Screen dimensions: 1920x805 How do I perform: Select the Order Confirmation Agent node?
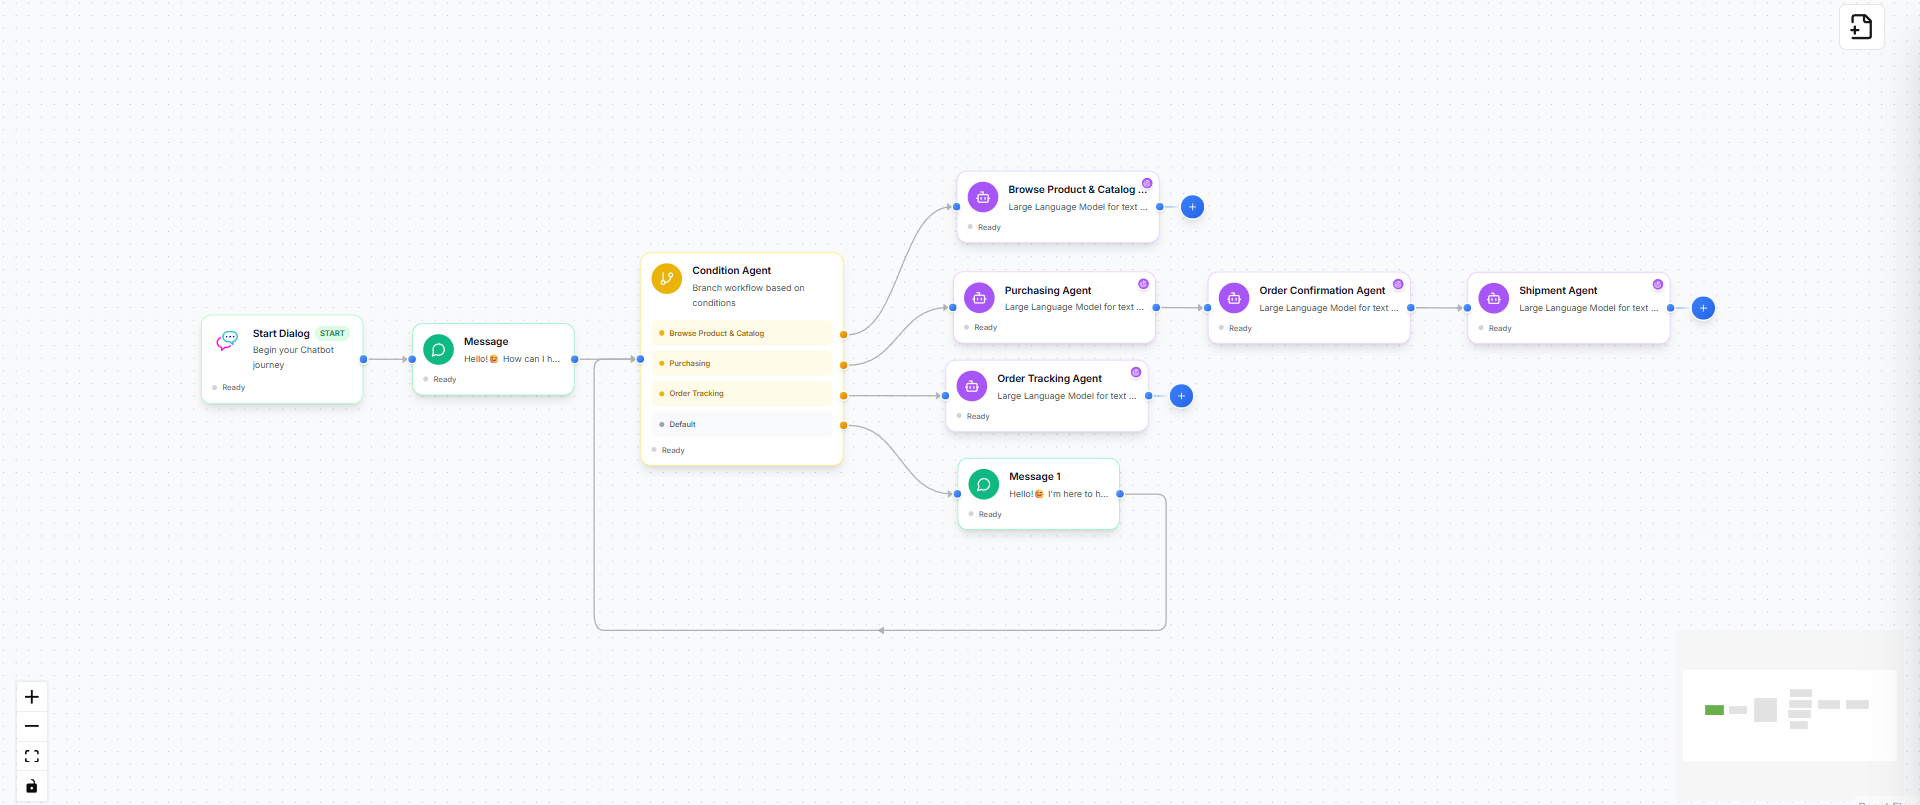pyautogui.click(x=1321, y=291)
